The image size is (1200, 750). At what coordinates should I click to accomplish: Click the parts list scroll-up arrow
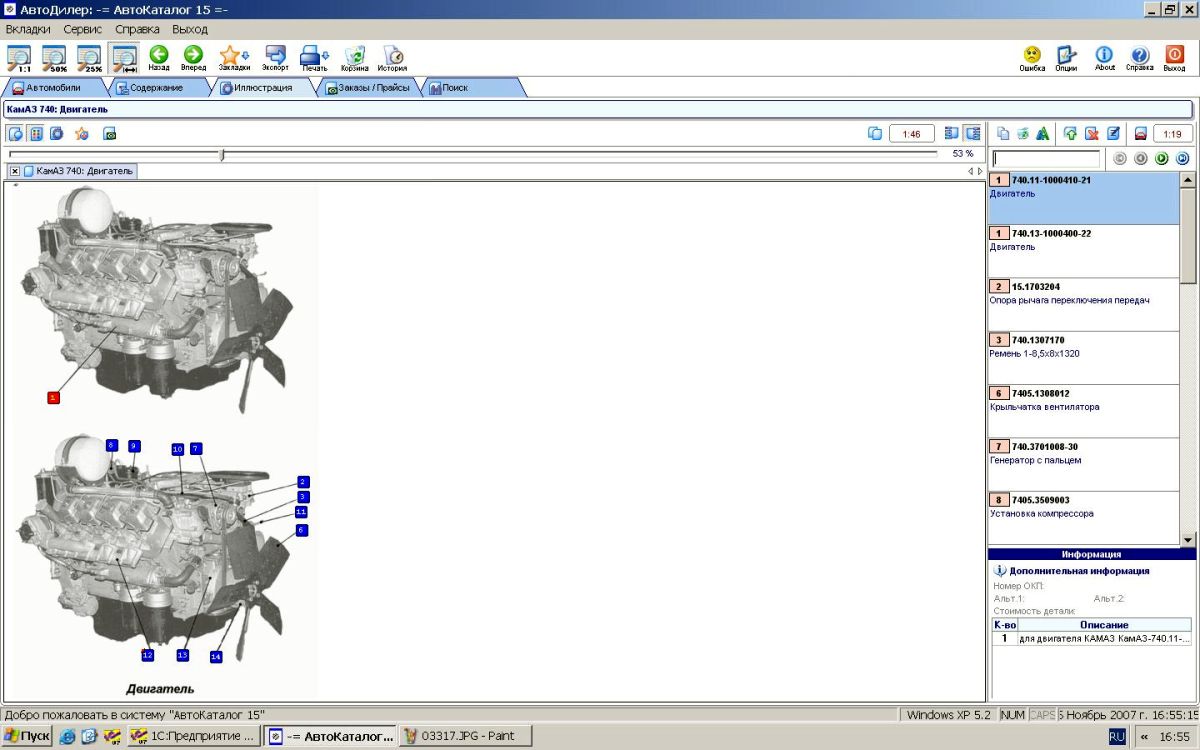tap(1188, 180)
